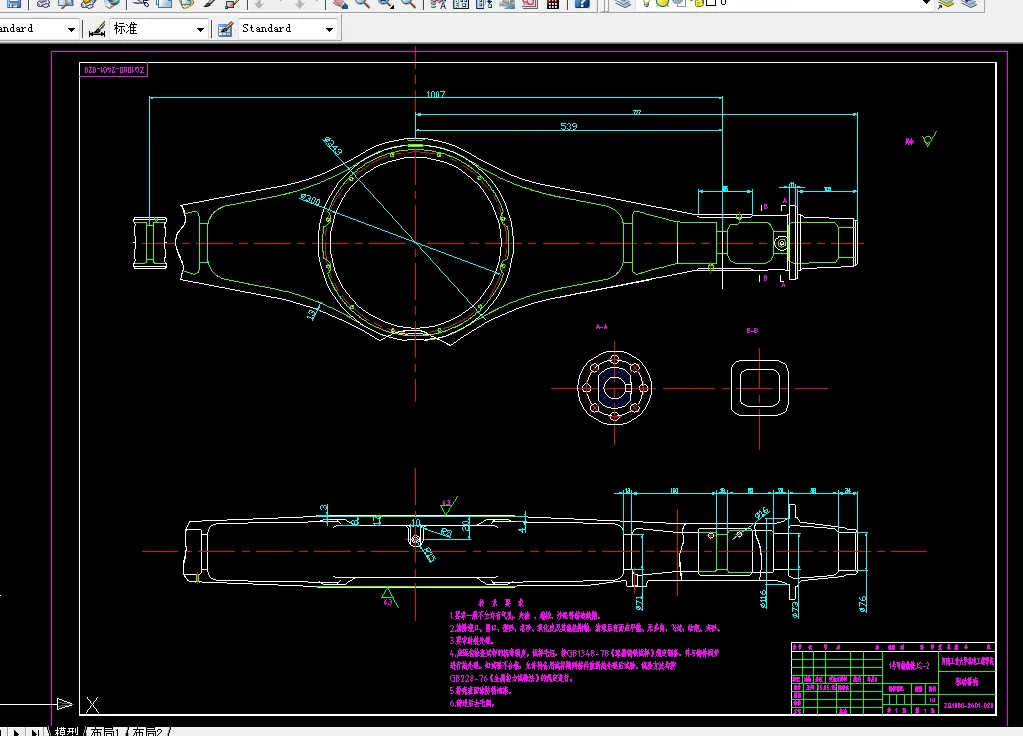Expand the Standard table style dropdown
This screenshot has height=736, width=1023.
pyautogui.click(x=329, y=29)
